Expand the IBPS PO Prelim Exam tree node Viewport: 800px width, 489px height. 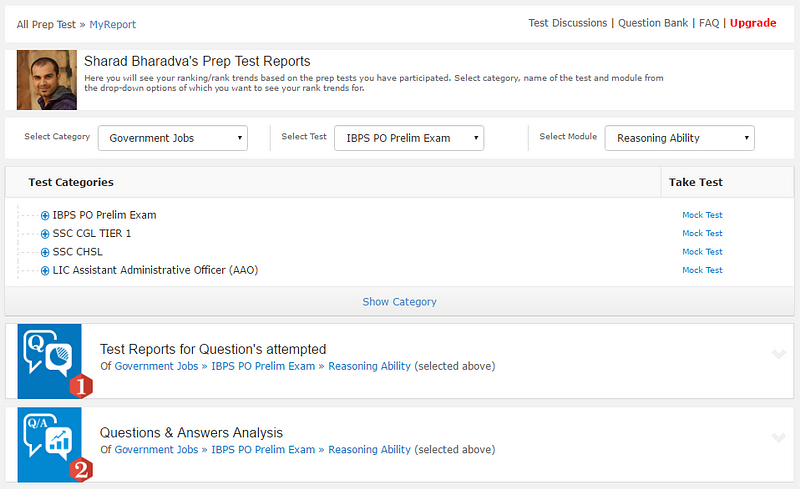pos(45,215)
